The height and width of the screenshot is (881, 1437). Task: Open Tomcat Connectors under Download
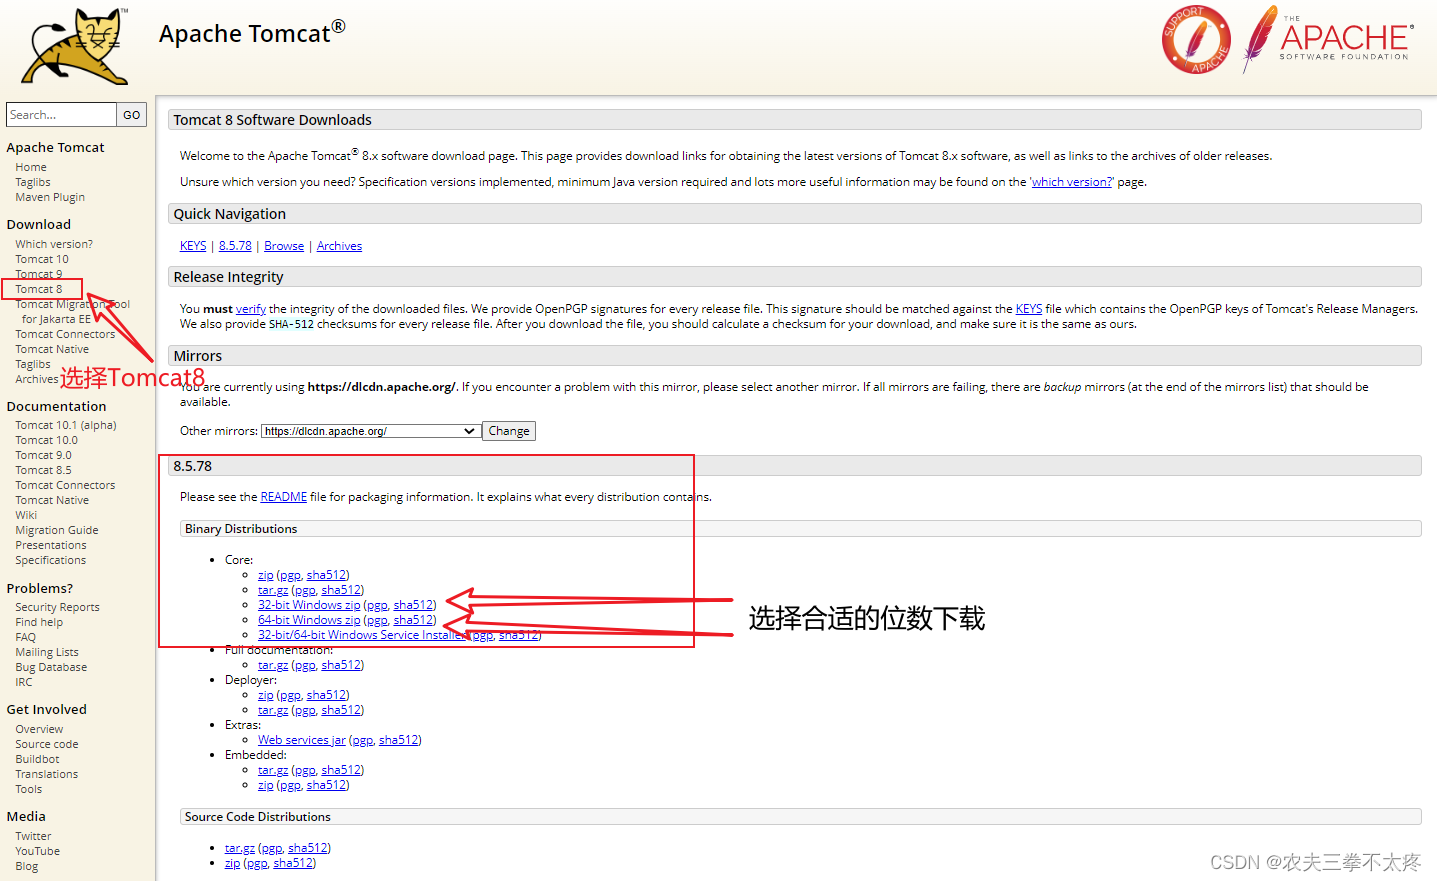point(65,334)
